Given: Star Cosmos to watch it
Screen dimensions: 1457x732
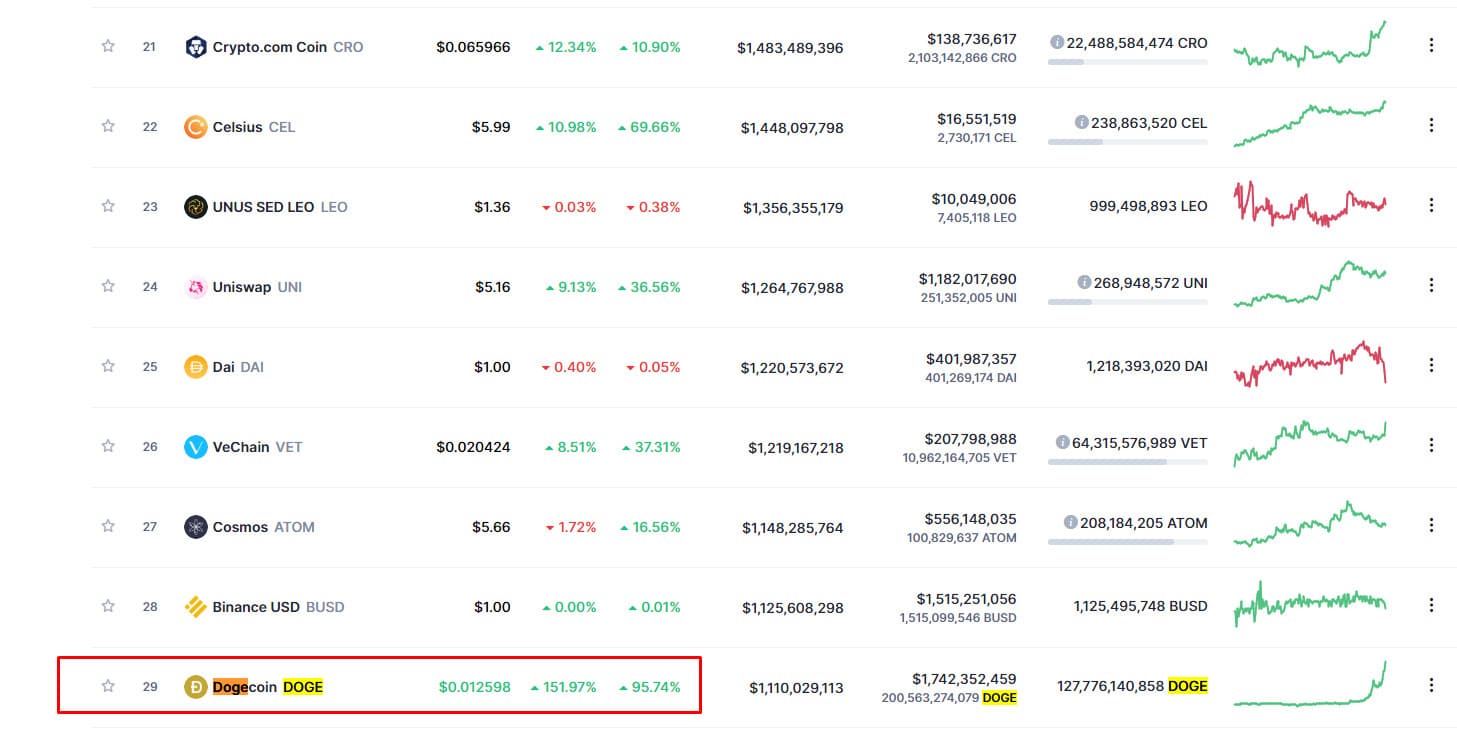Looking at the screenshot, I should coord(108,526).
